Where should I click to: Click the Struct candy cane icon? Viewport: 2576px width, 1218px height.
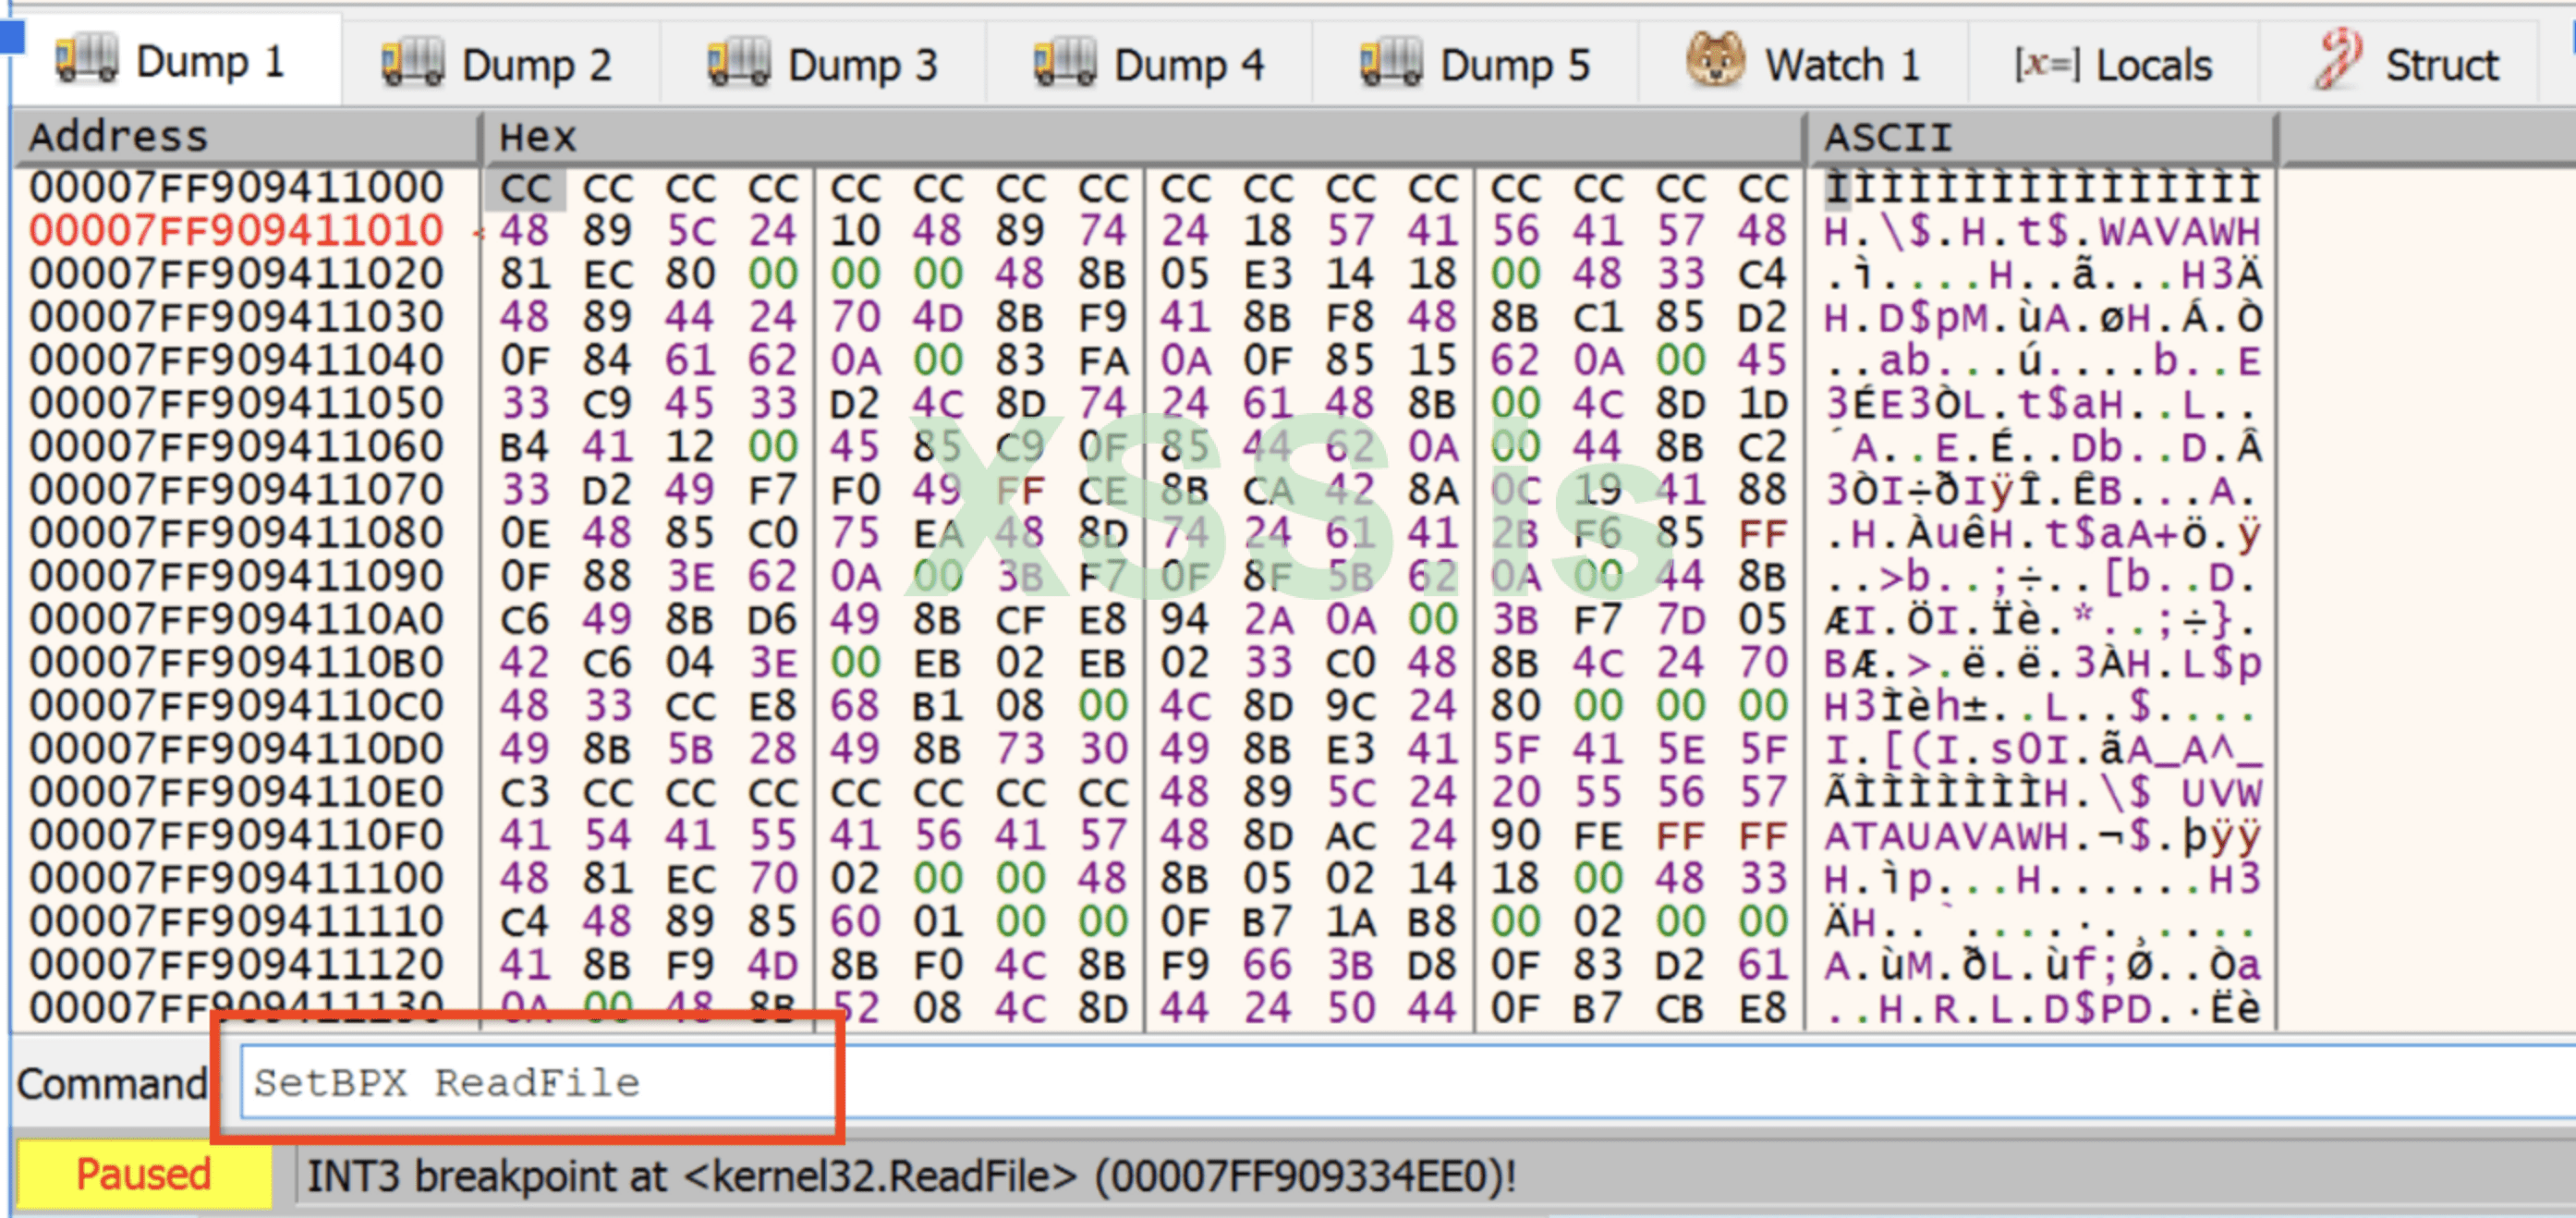pyautogui.click(x=2338, y=60)
